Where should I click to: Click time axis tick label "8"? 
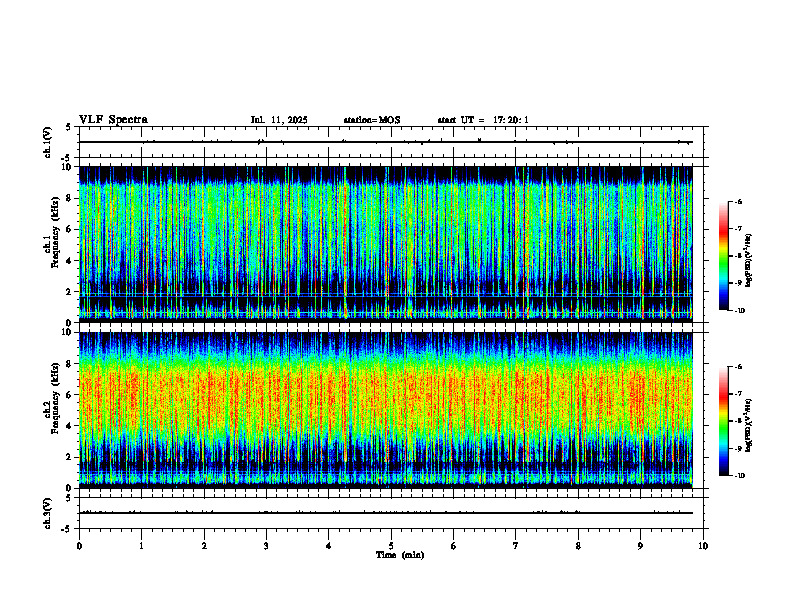pos(578,546)
